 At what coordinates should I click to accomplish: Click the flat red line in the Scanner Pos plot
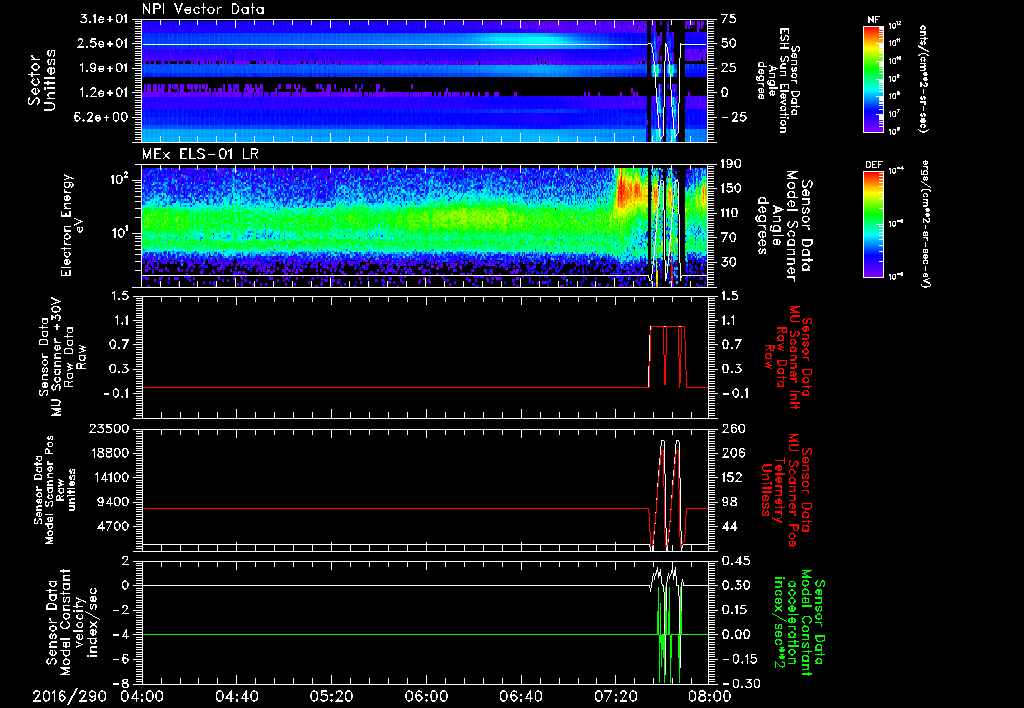(400, 509)
